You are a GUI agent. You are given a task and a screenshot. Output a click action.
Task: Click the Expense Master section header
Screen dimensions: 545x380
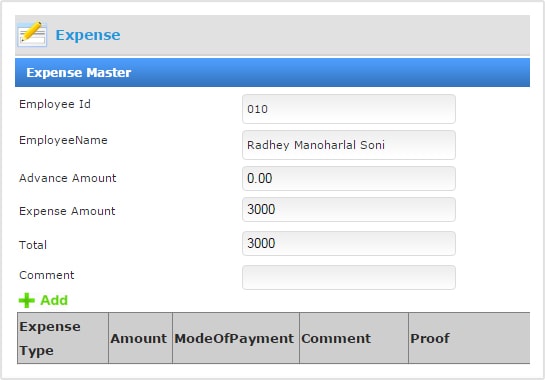pos(272,73)
